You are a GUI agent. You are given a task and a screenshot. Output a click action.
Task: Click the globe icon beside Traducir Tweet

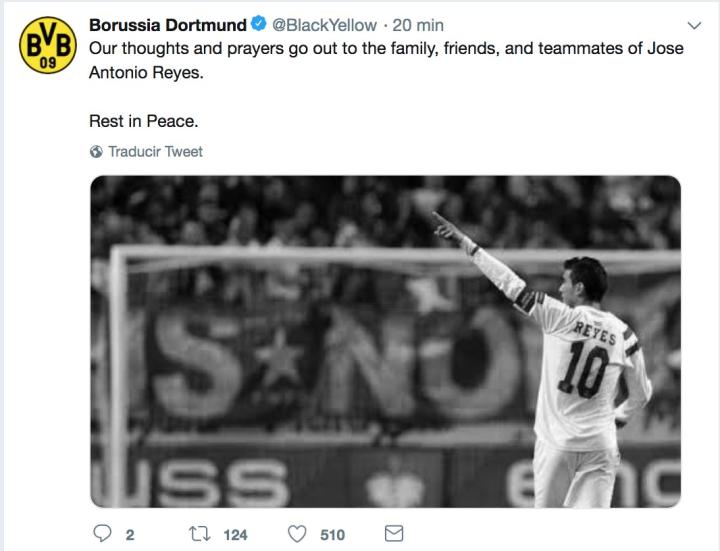[96, 152]
